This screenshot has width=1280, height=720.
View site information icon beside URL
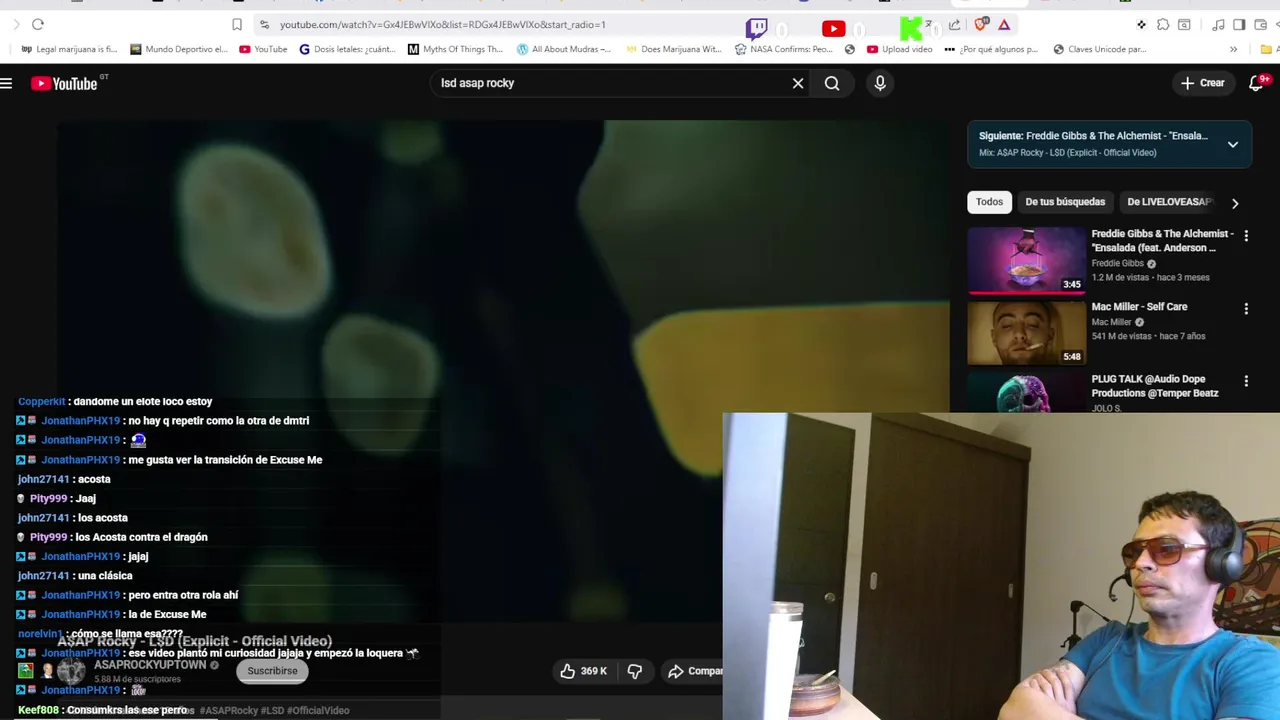(x=264, y=24)
